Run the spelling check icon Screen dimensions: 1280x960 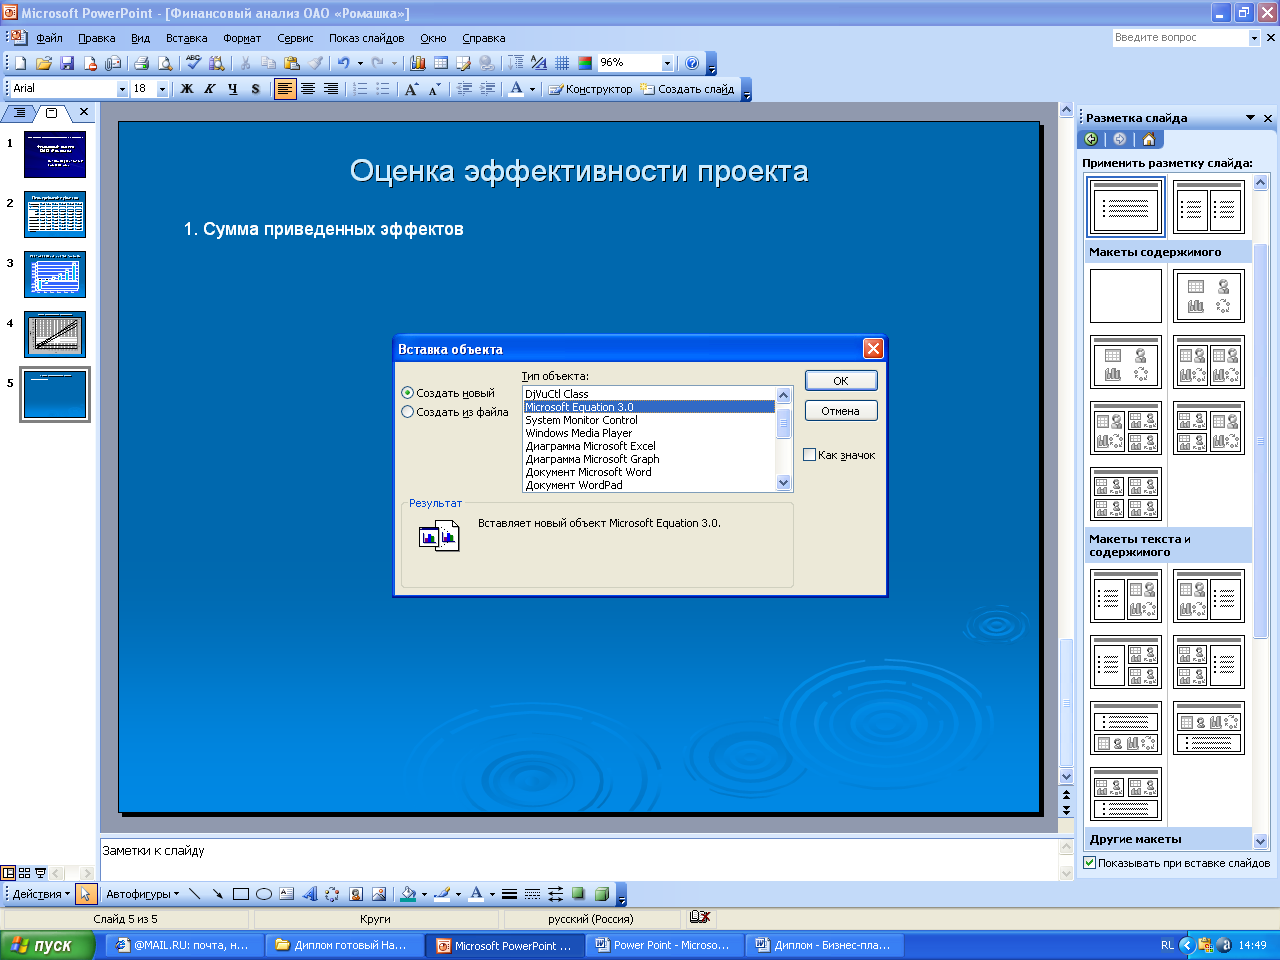(194, 63)
